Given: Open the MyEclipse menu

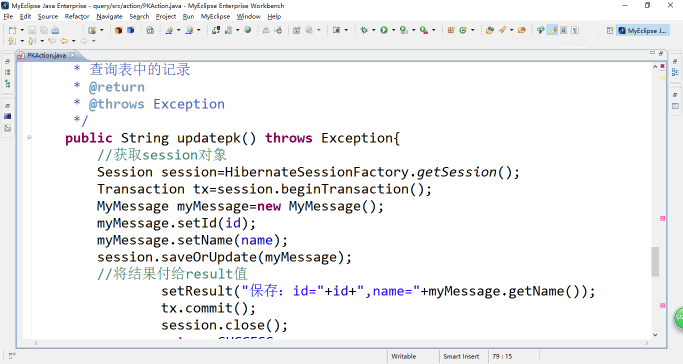Looking at the screenshot, I should (215, 17).
